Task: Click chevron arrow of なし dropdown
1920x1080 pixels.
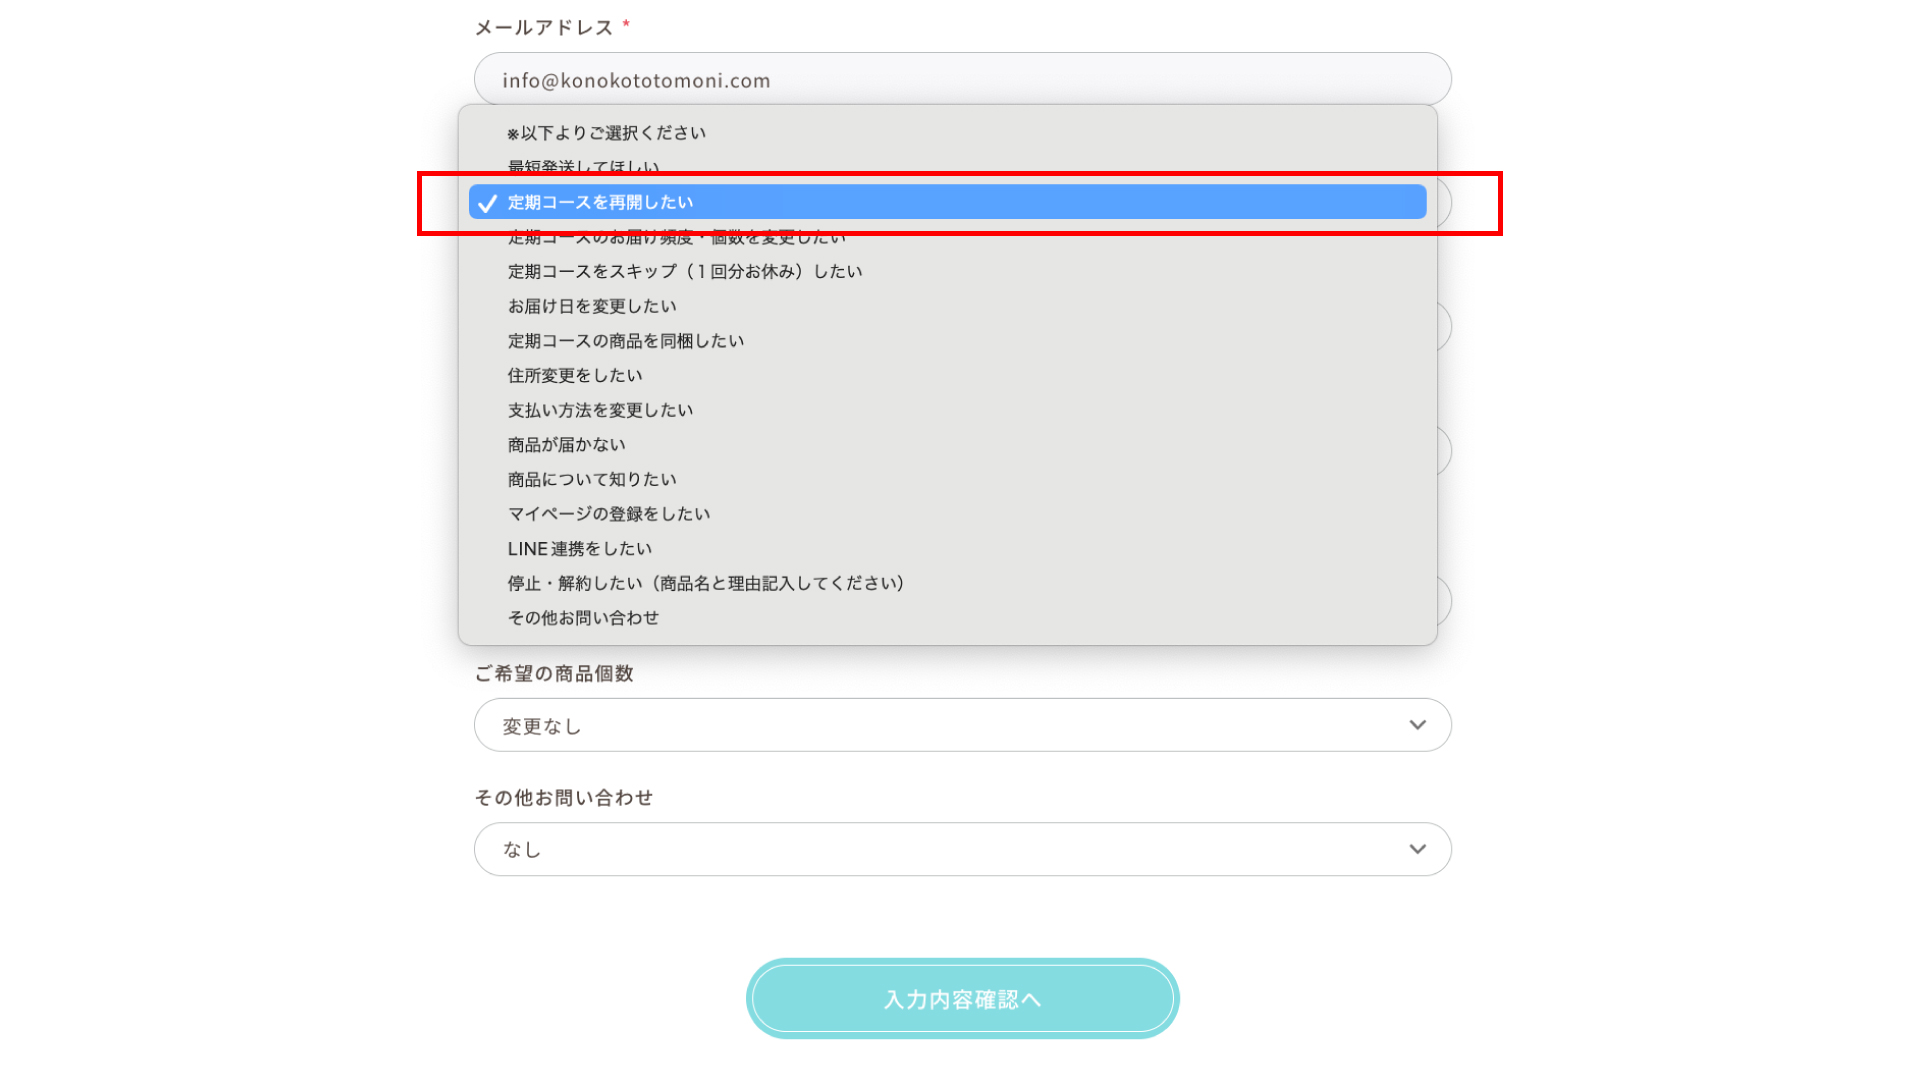Action: (1417, 849)
